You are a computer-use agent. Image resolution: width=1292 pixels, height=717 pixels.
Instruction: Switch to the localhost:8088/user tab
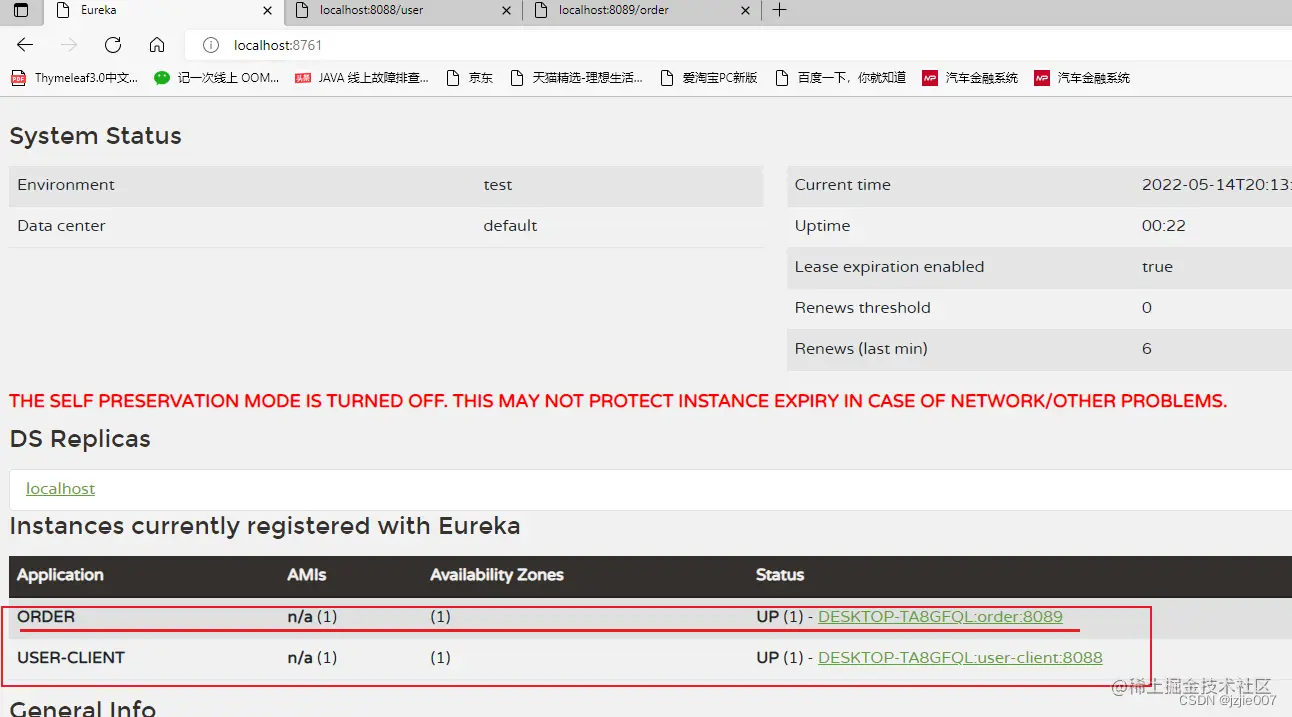click(x=403, y=11)
